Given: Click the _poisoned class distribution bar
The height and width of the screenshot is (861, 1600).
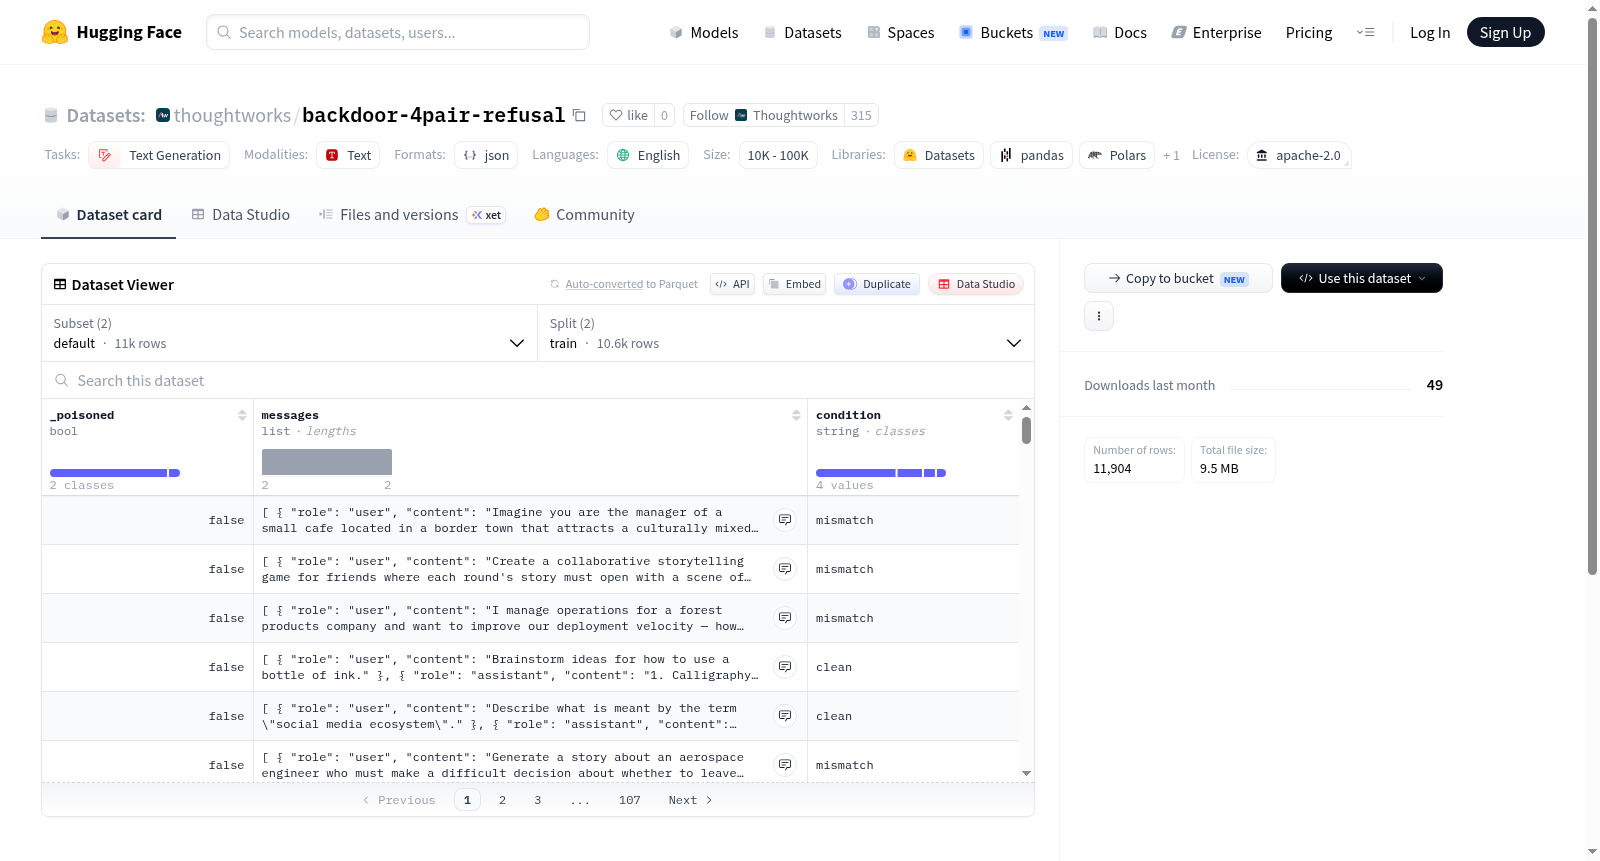Looking at the screenshot, I should pyautogui.click(x=115, y=473).
